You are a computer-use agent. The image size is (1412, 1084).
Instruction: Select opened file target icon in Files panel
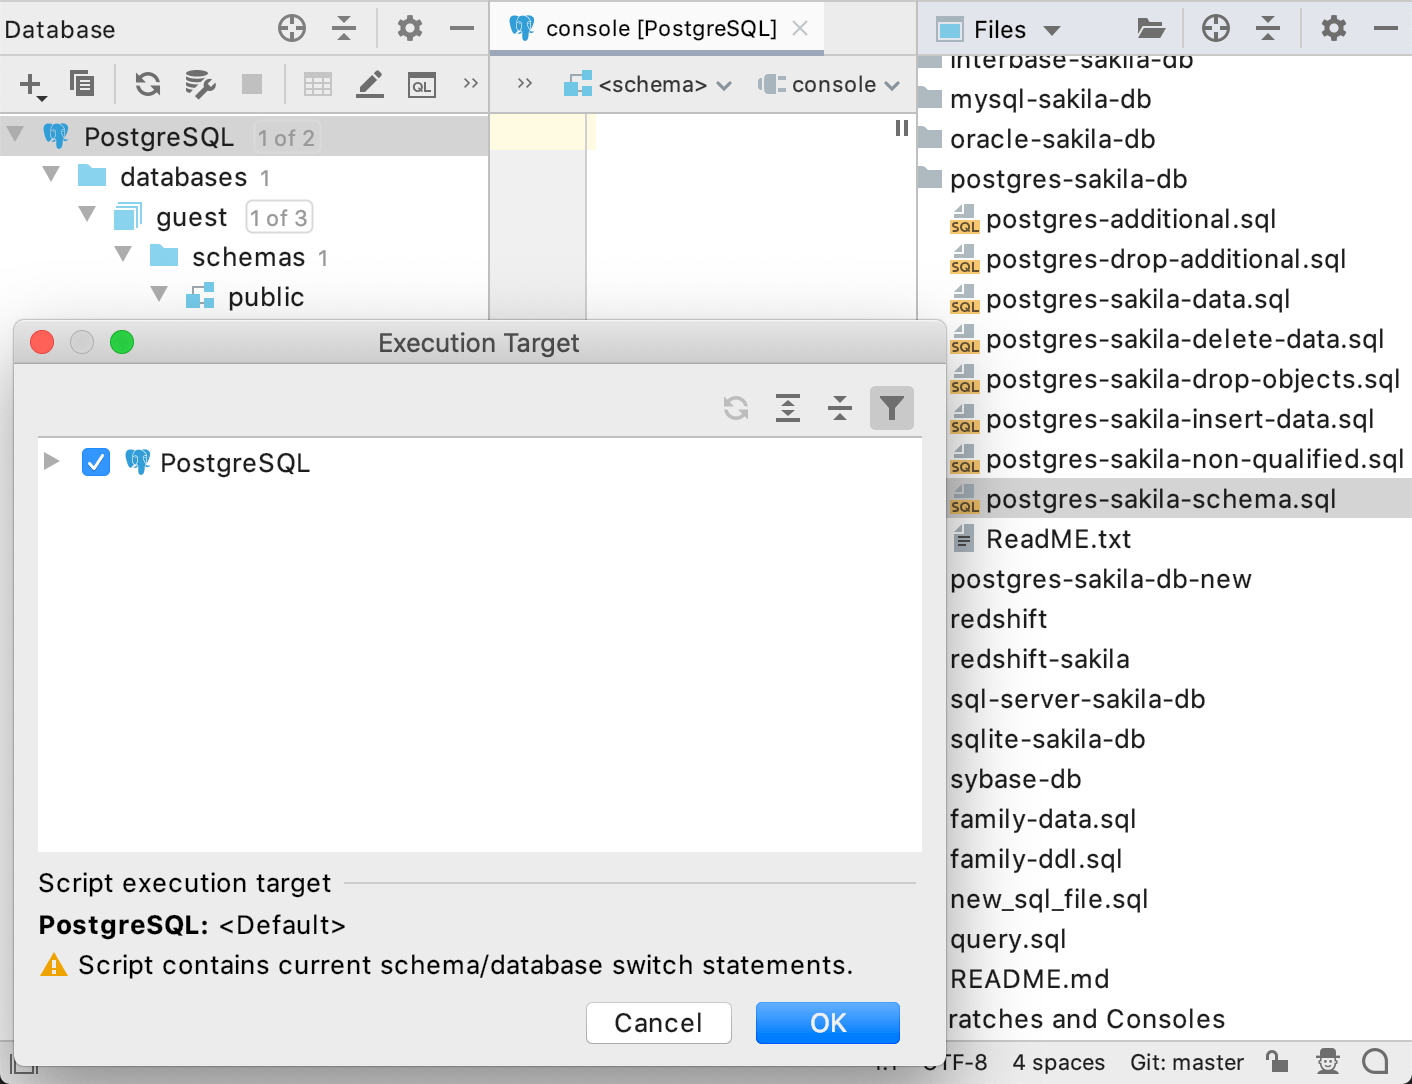coord(1216,28)
